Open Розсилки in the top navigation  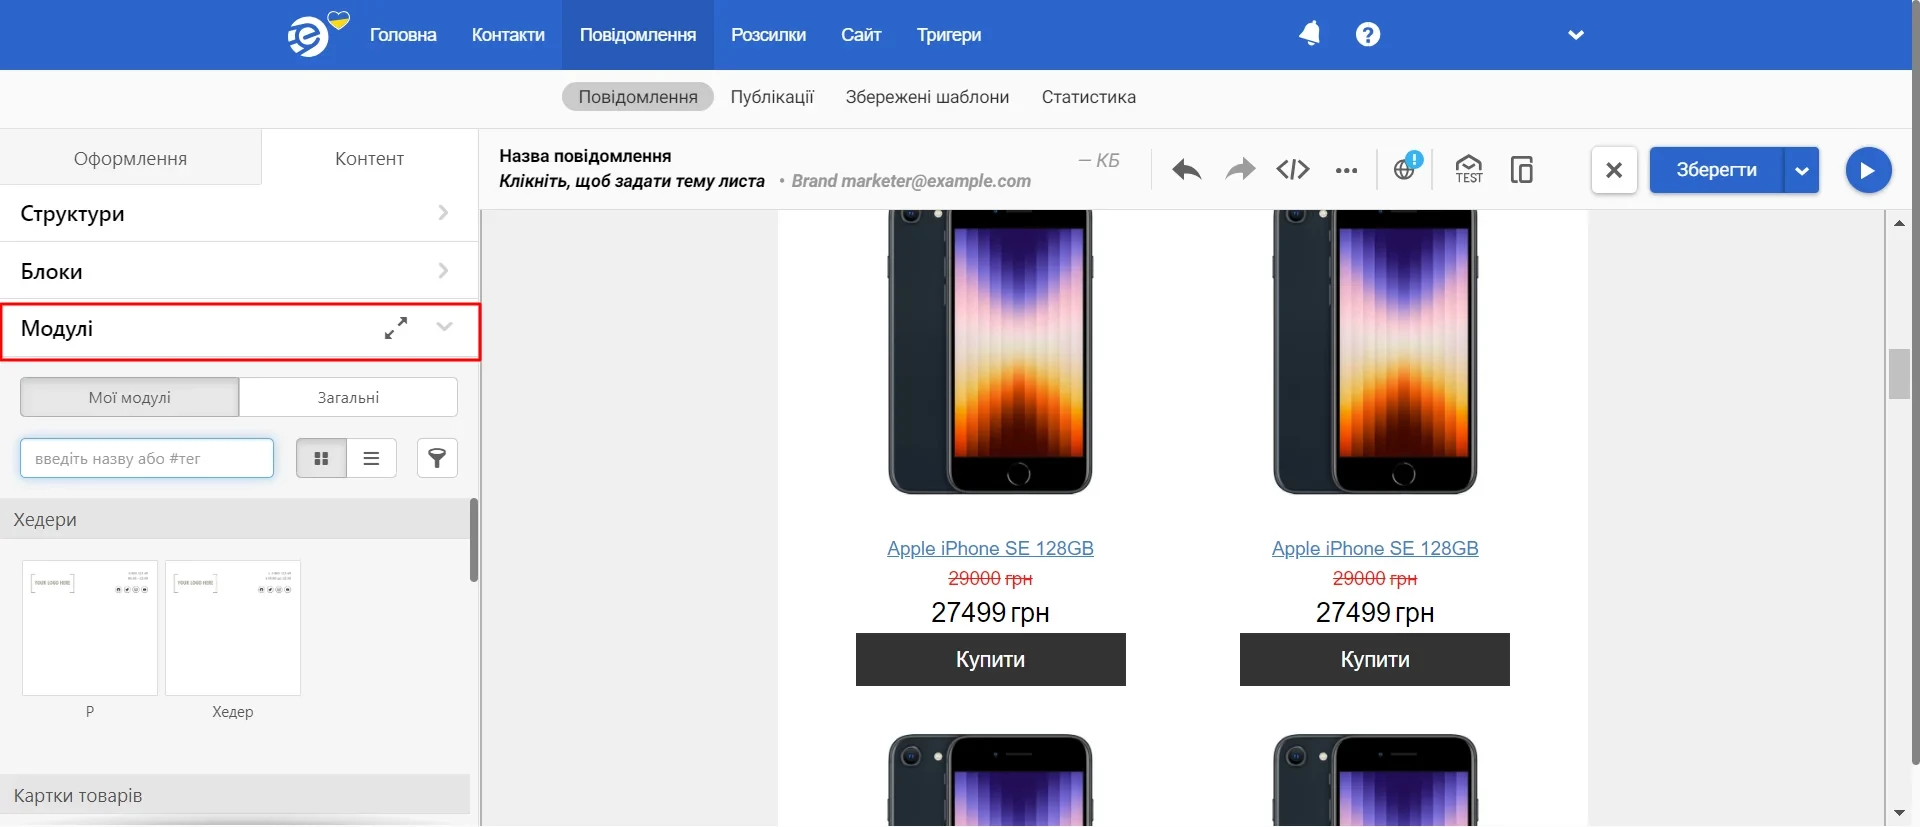pos(768,35)
